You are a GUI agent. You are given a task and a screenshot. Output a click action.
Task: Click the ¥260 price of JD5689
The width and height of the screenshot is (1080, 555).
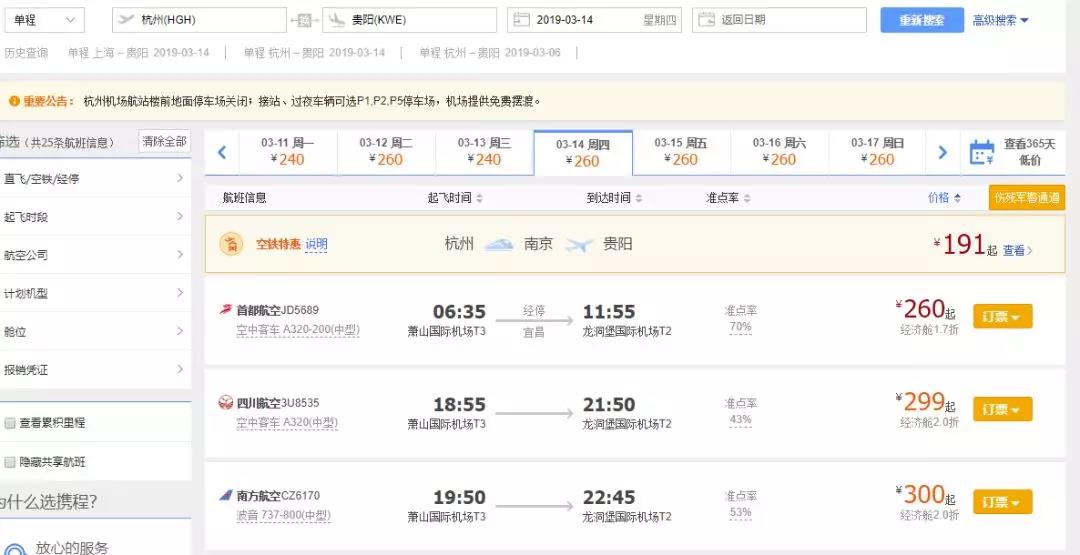coord(925,309)
